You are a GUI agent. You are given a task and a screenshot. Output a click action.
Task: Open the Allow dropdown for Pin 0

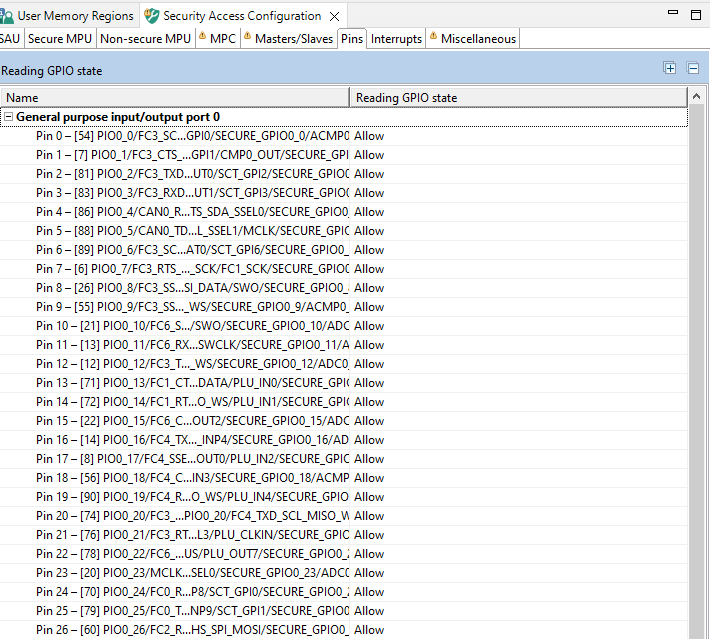369,136
